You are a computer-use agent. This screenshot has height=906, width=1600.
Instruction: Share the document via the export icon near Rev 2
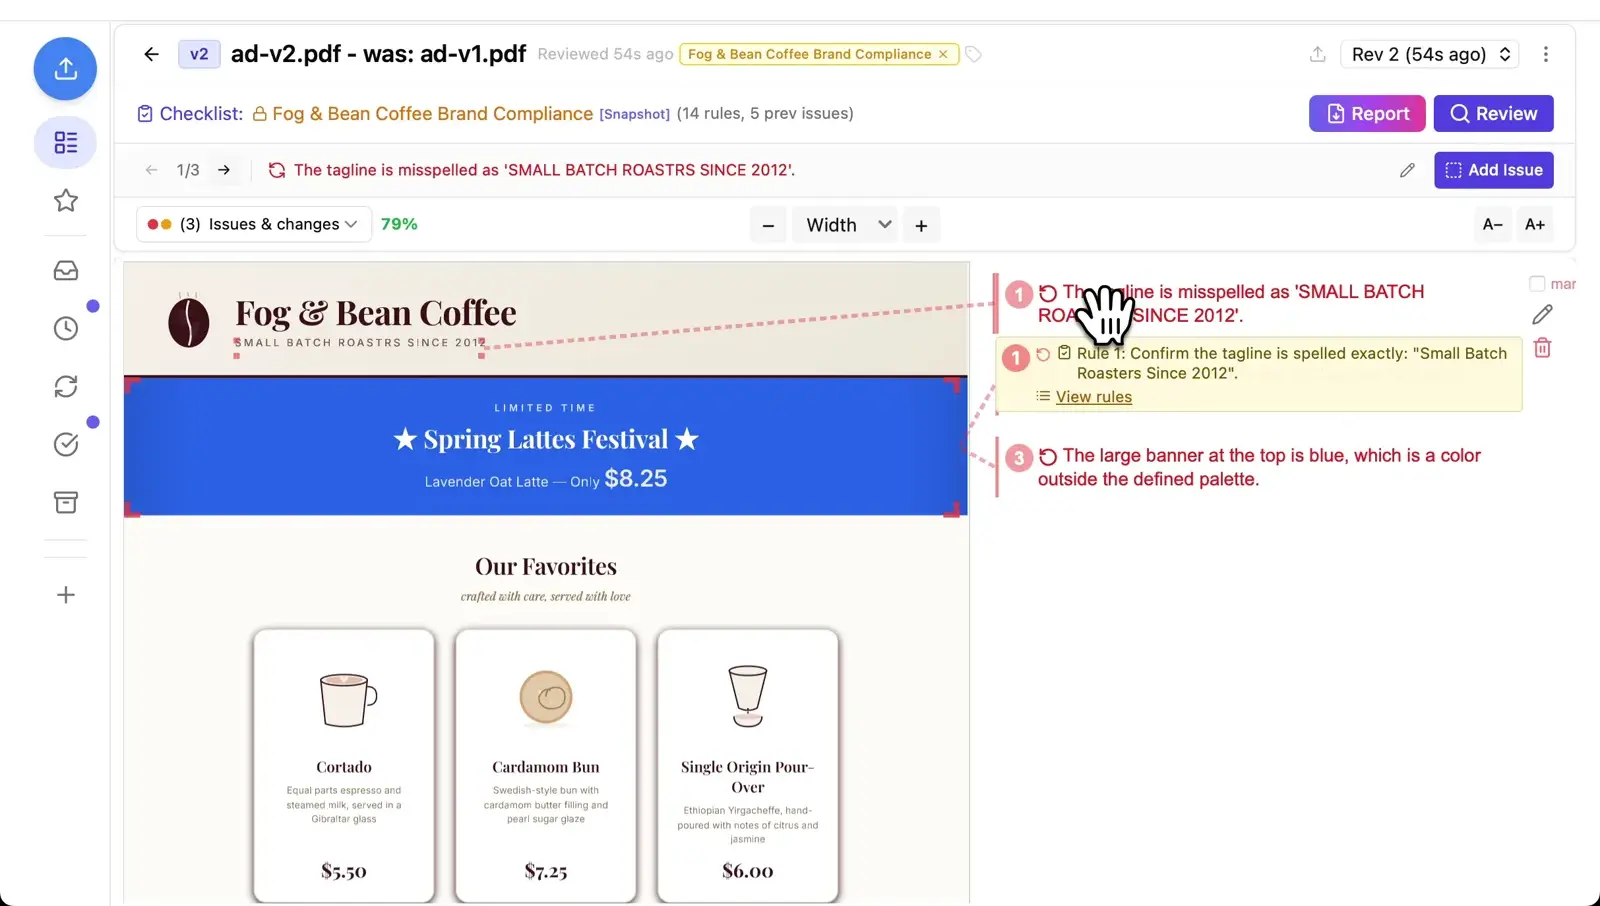[1316, 54]
